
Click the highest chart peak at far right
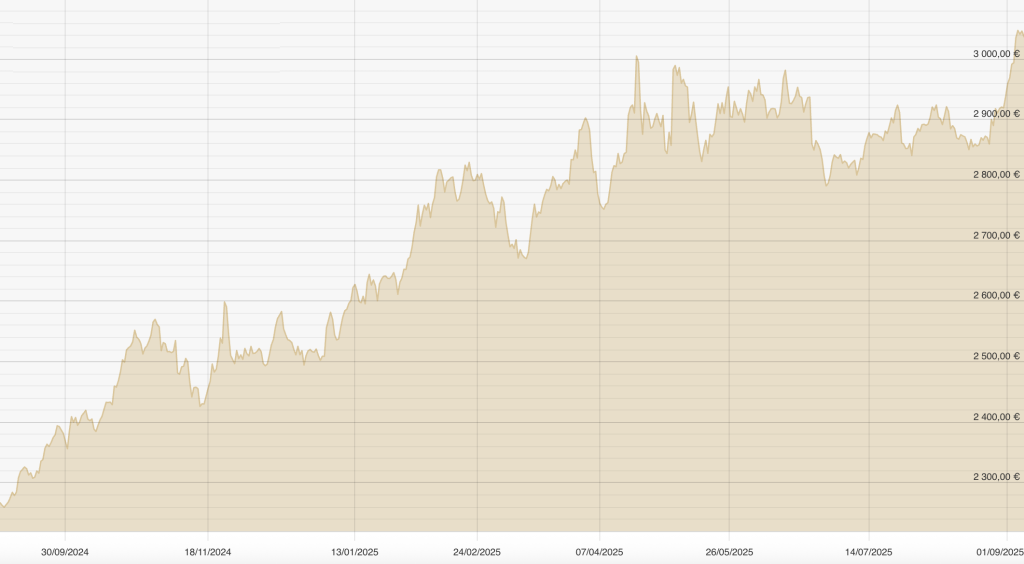pos(1018,32)
